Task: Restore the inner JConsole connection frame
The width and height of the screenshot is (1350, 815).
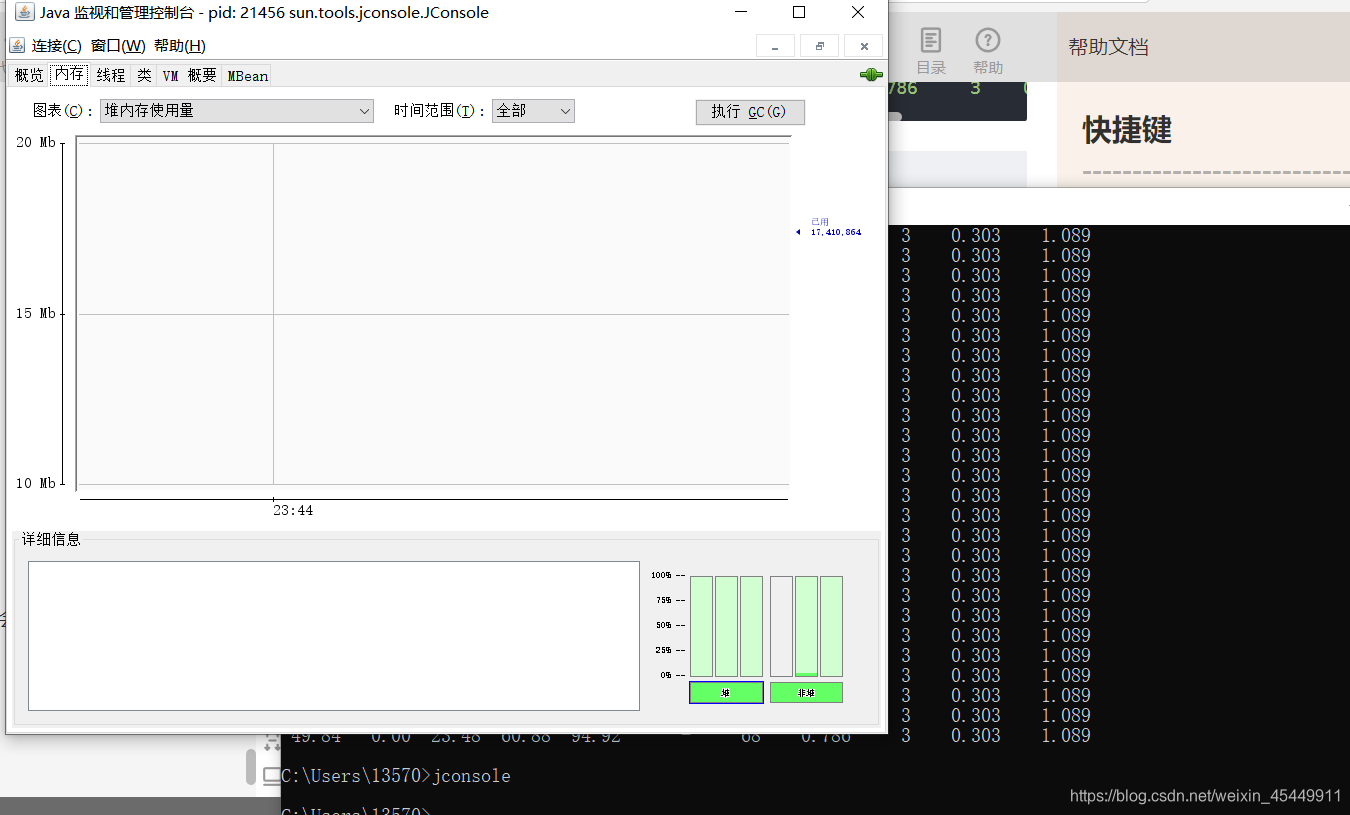Action: point(819,46)
